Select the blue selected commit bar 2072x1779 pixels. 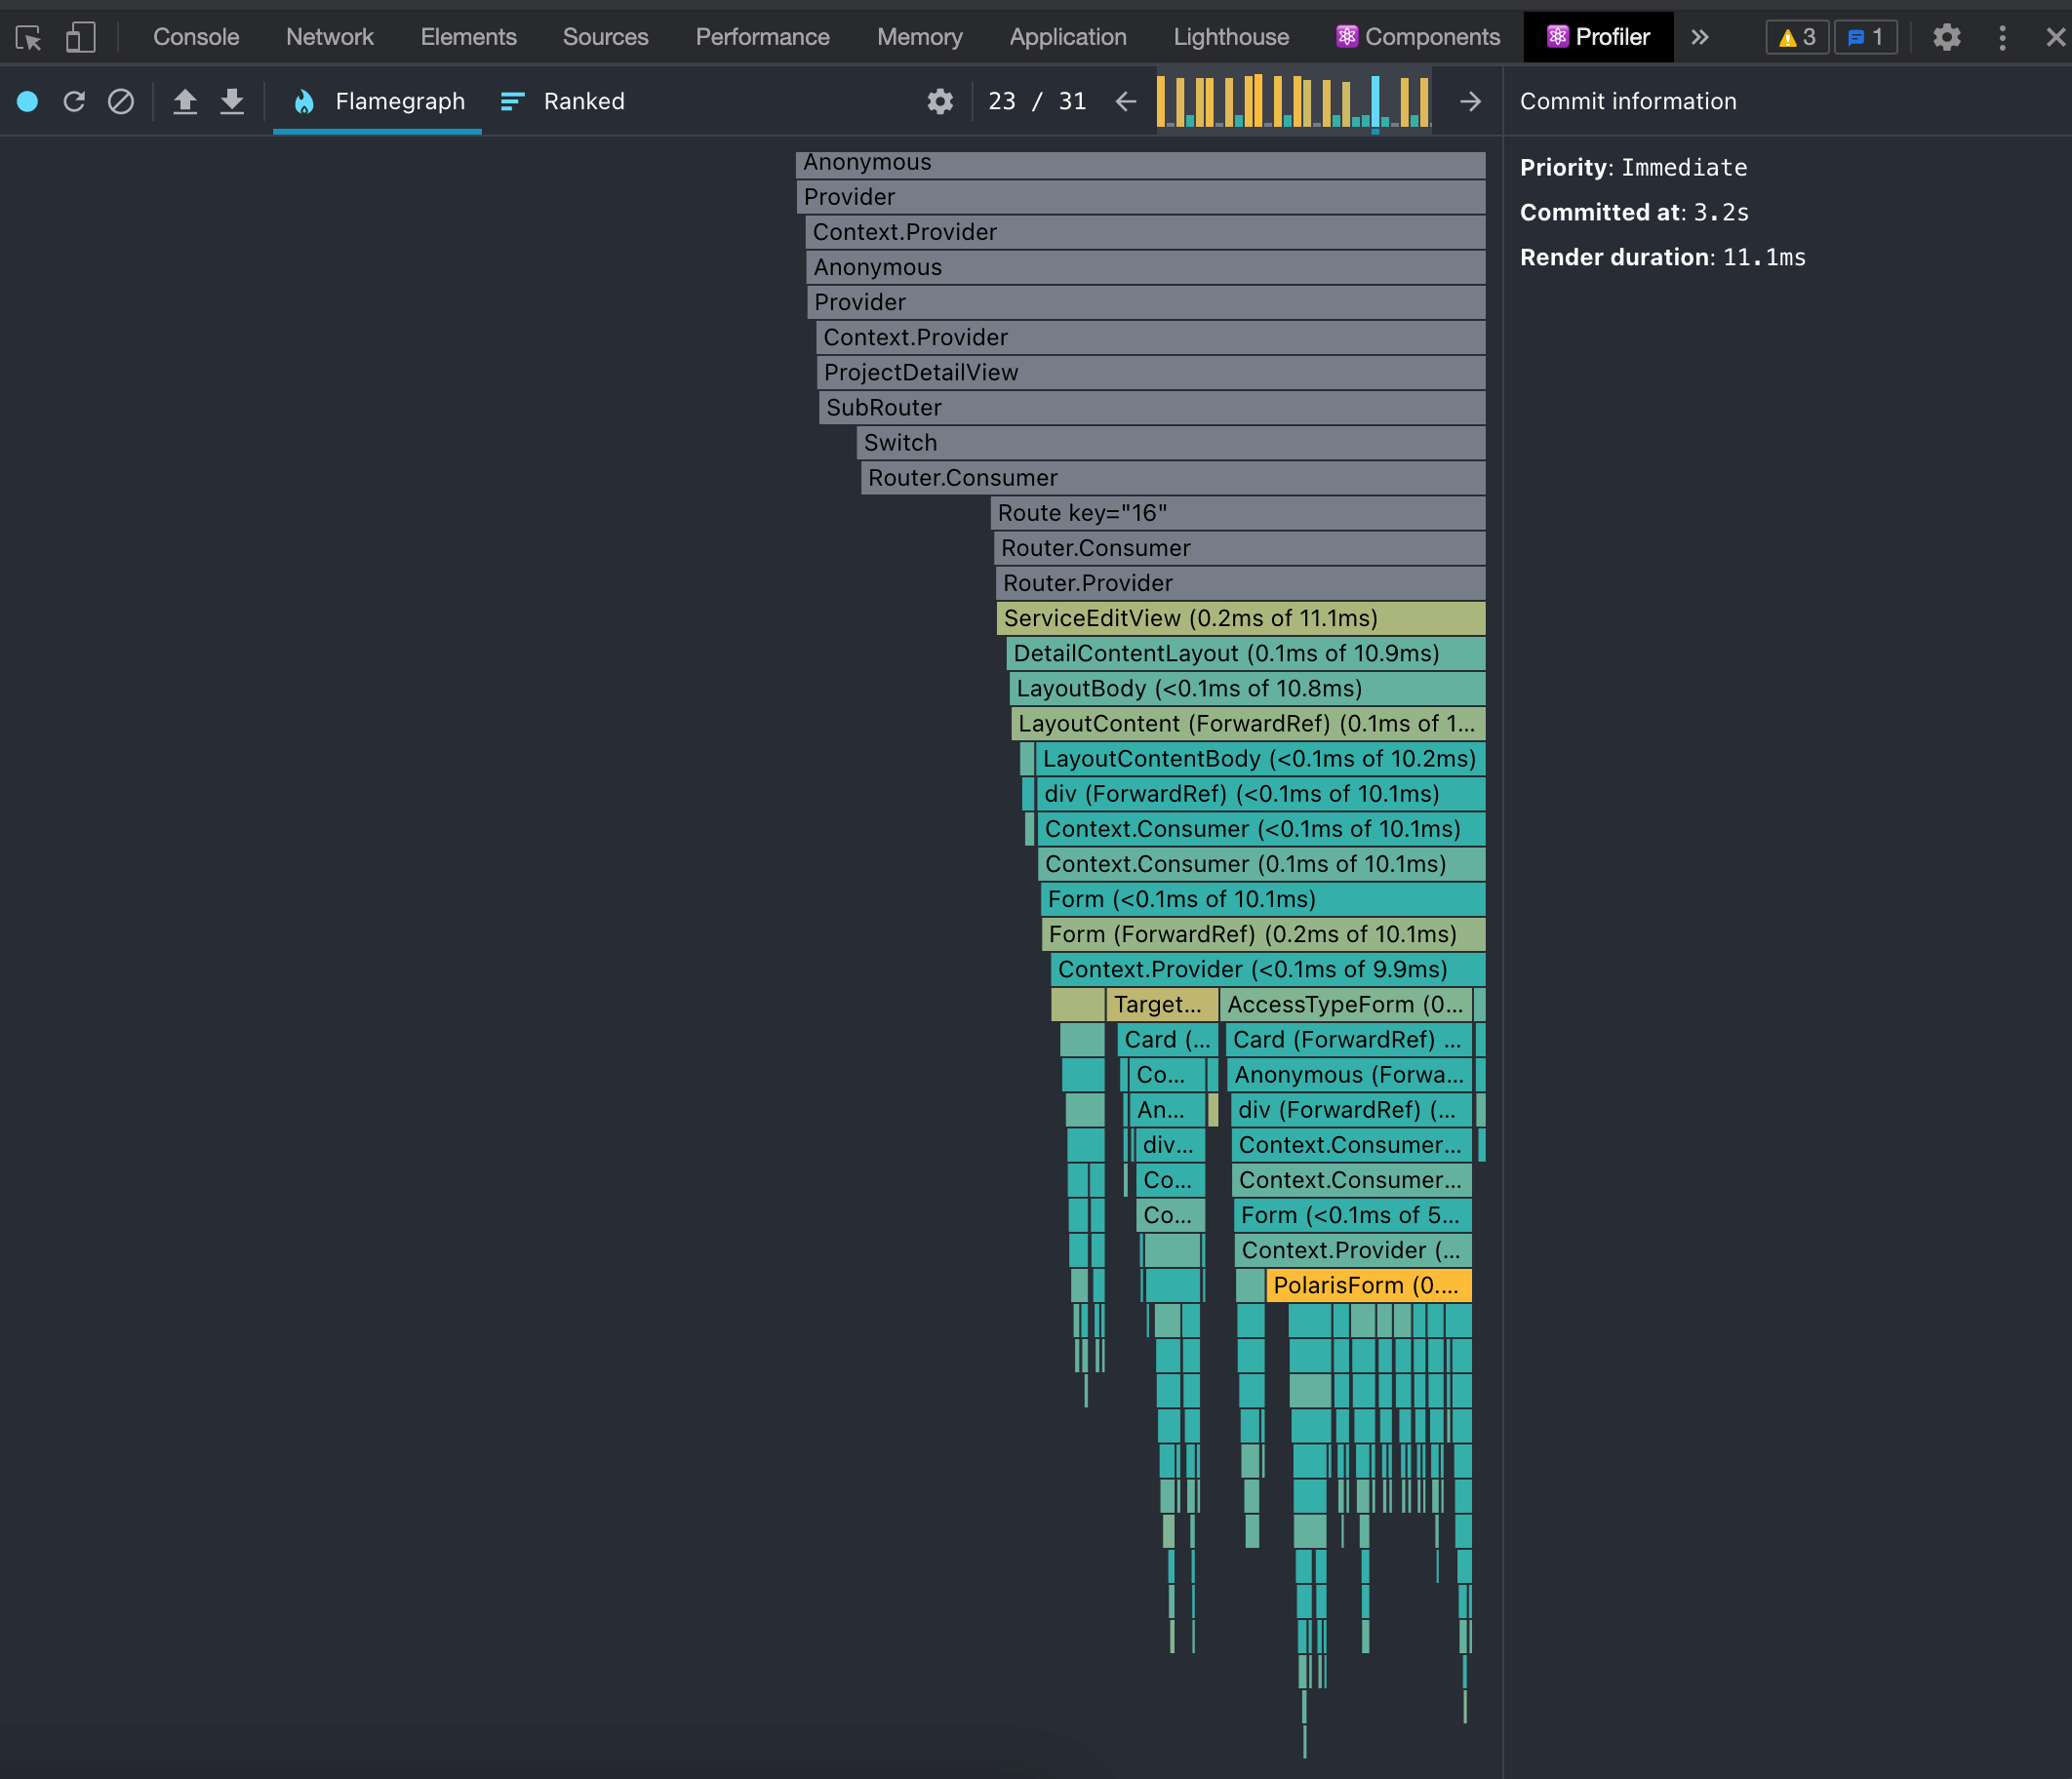click(x=1376, y=101)
